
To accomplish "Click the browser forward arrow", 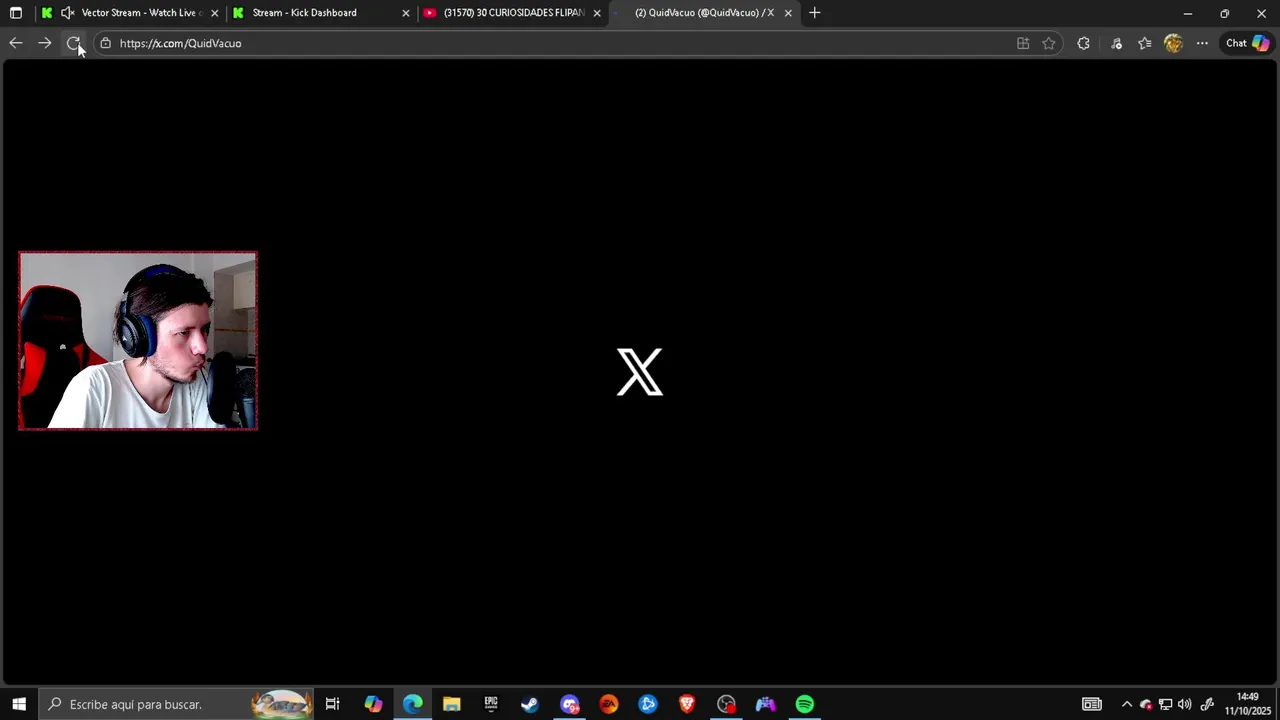I will pos(44,43).
